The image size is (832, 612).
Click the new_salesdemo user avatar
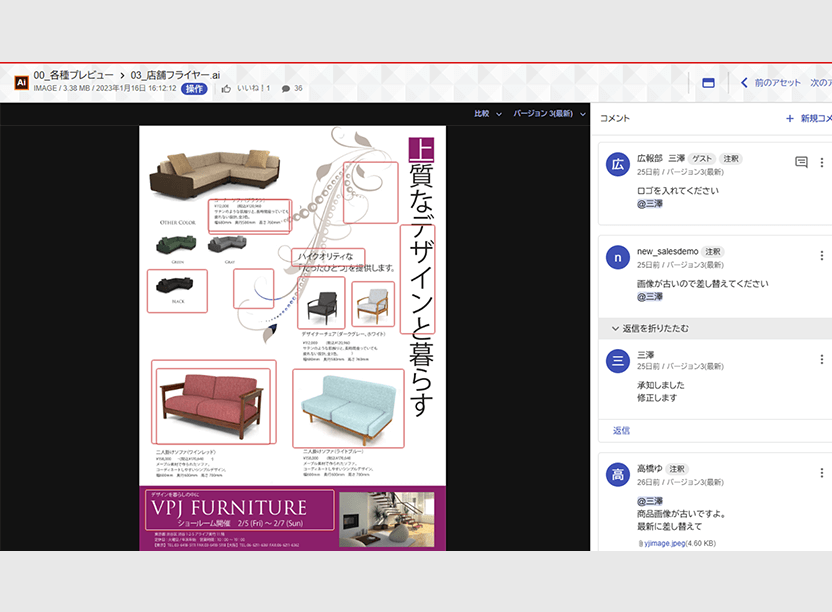(618, 257)
